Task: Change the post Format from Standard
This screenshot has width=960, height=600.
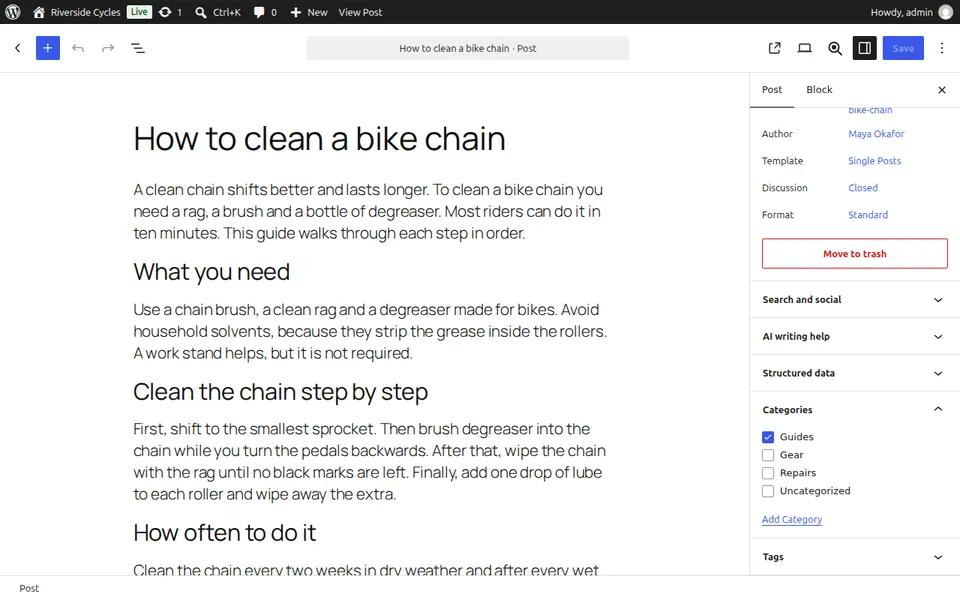Action: [x=868, y=215]
